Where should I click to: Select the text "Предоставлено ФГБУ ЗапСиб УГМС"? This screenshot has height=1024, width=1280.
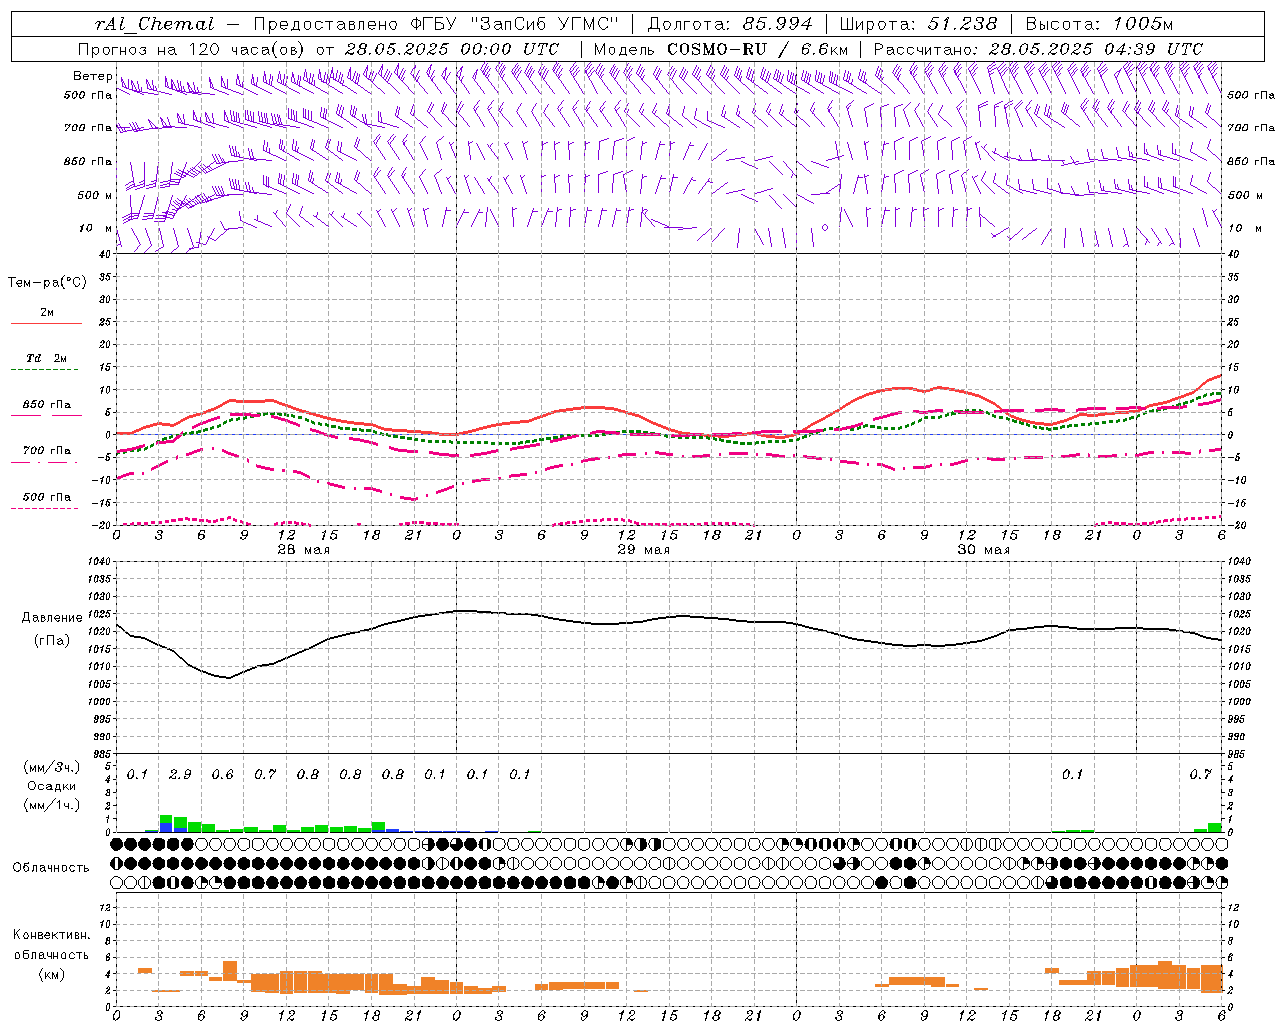tap(436, 24)
